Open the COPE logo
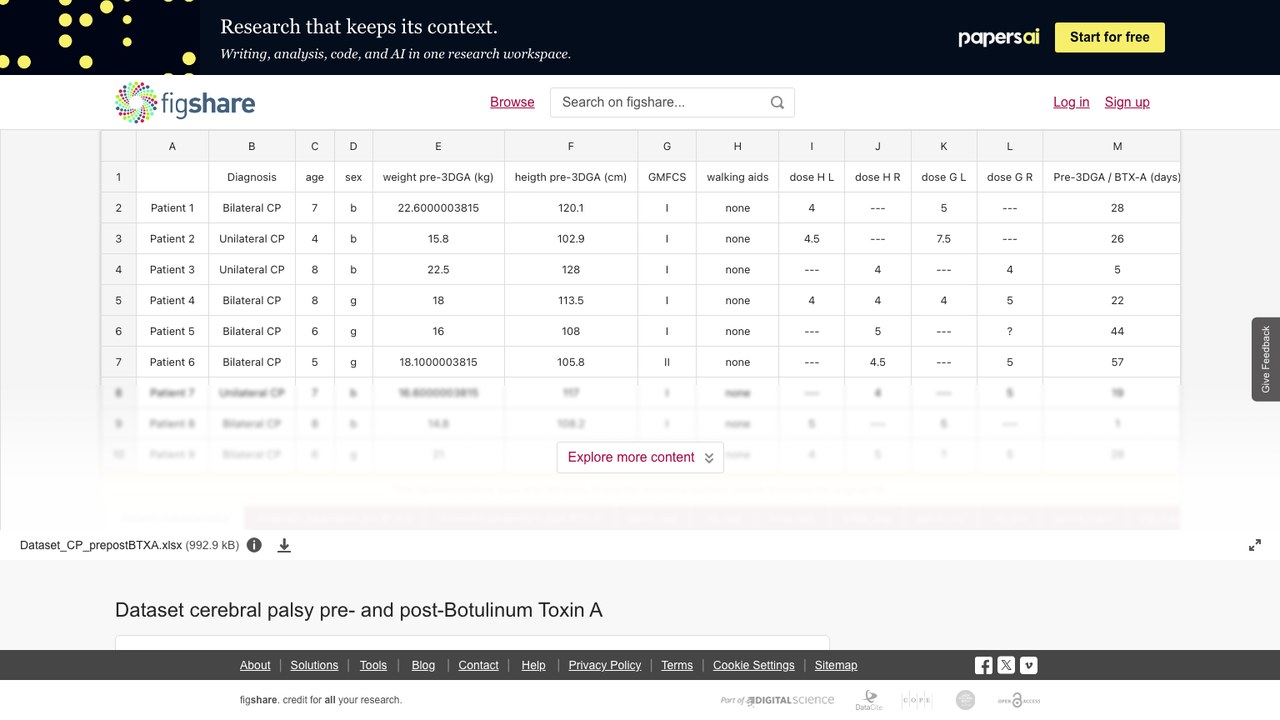 pyautogui.click(x=917, y=700)
